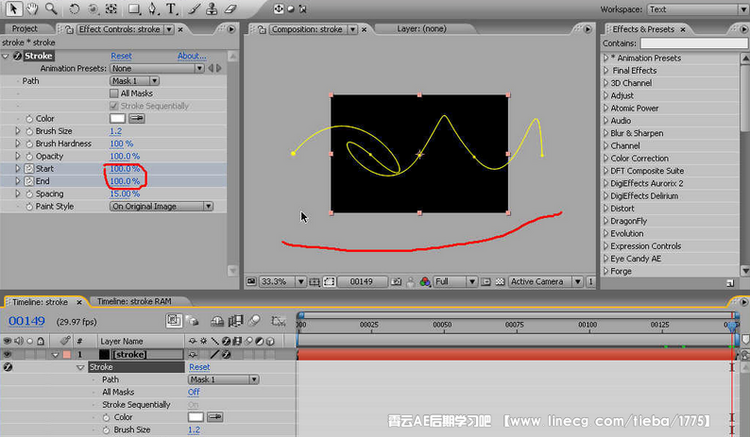The width and height of the screenshot is (750, 437).
Task: Toggle the Motion Blur timeline switch
Action: [254, 321]
